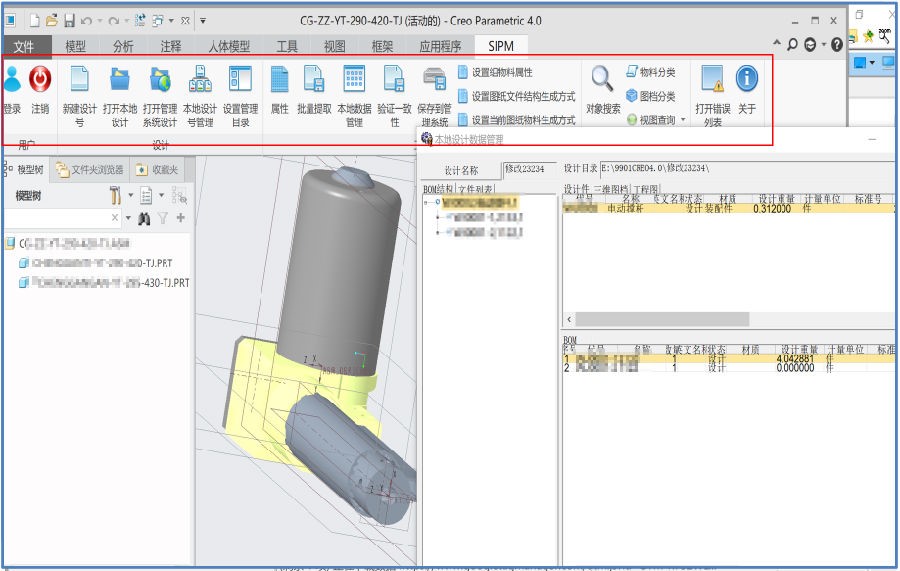900x571 pixels.
Task: Click 打开本地设计 folder icon
Action: (x=120, y=80)
